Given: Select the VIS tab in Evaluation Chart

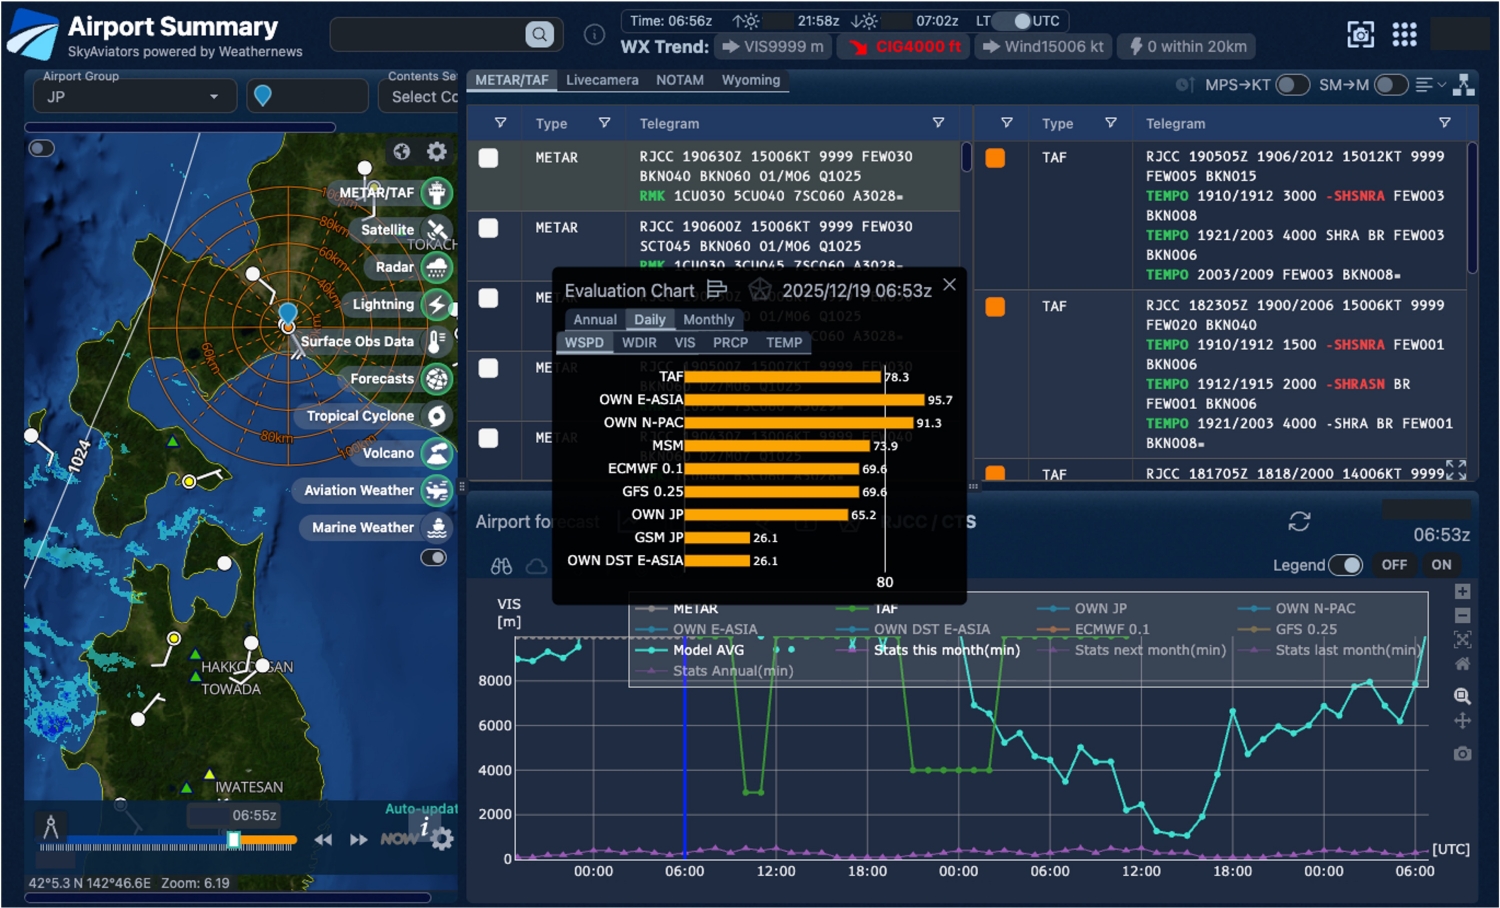Looking at the screenshot, I should (684, 342).
